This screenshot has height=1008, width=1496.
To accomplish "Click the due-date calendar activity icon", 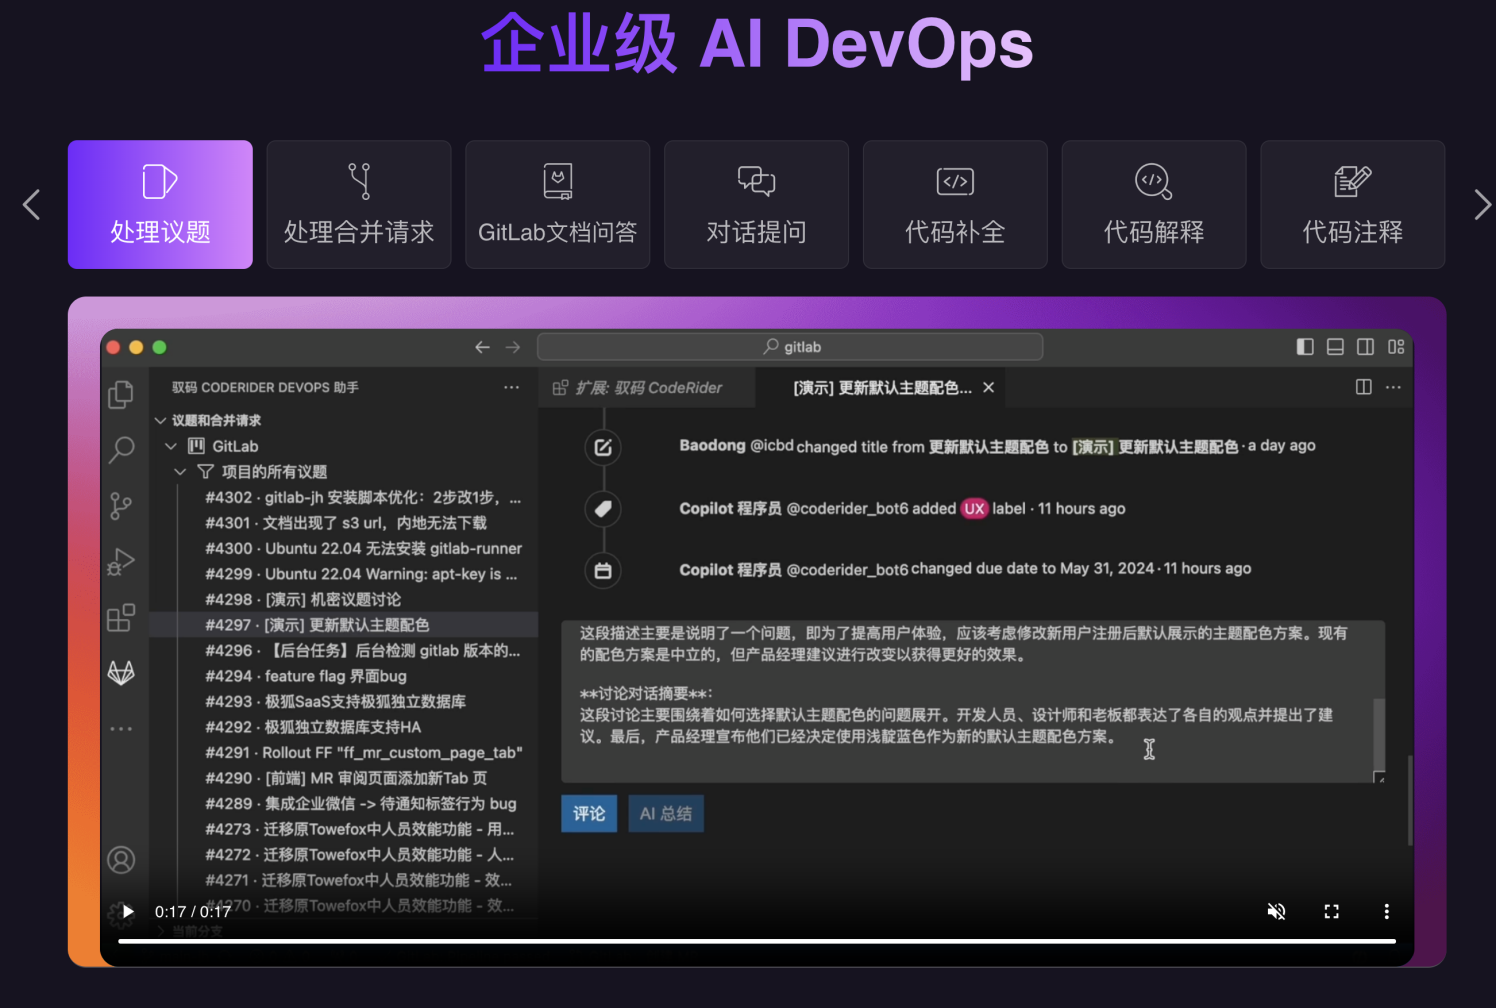I will click(x=603, y=571).
